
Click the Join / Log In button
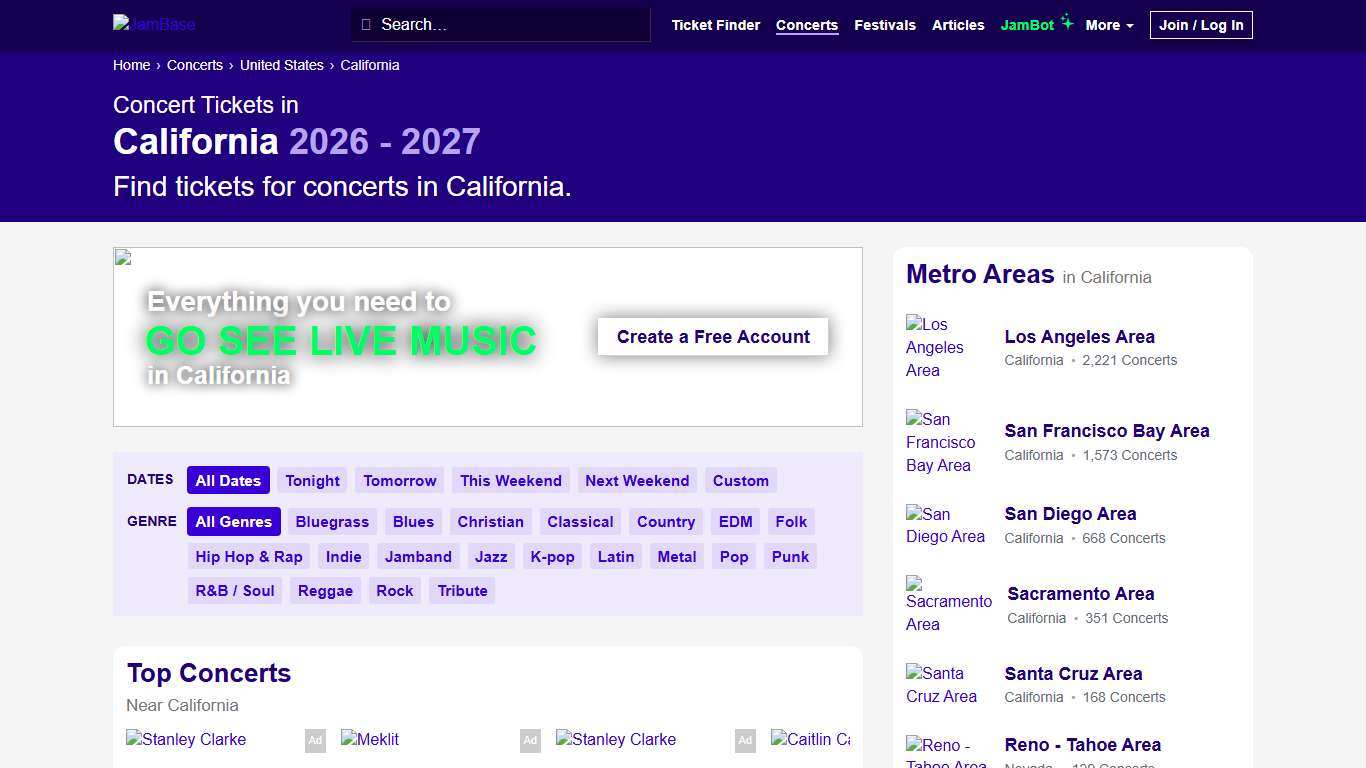(1201, 25)
